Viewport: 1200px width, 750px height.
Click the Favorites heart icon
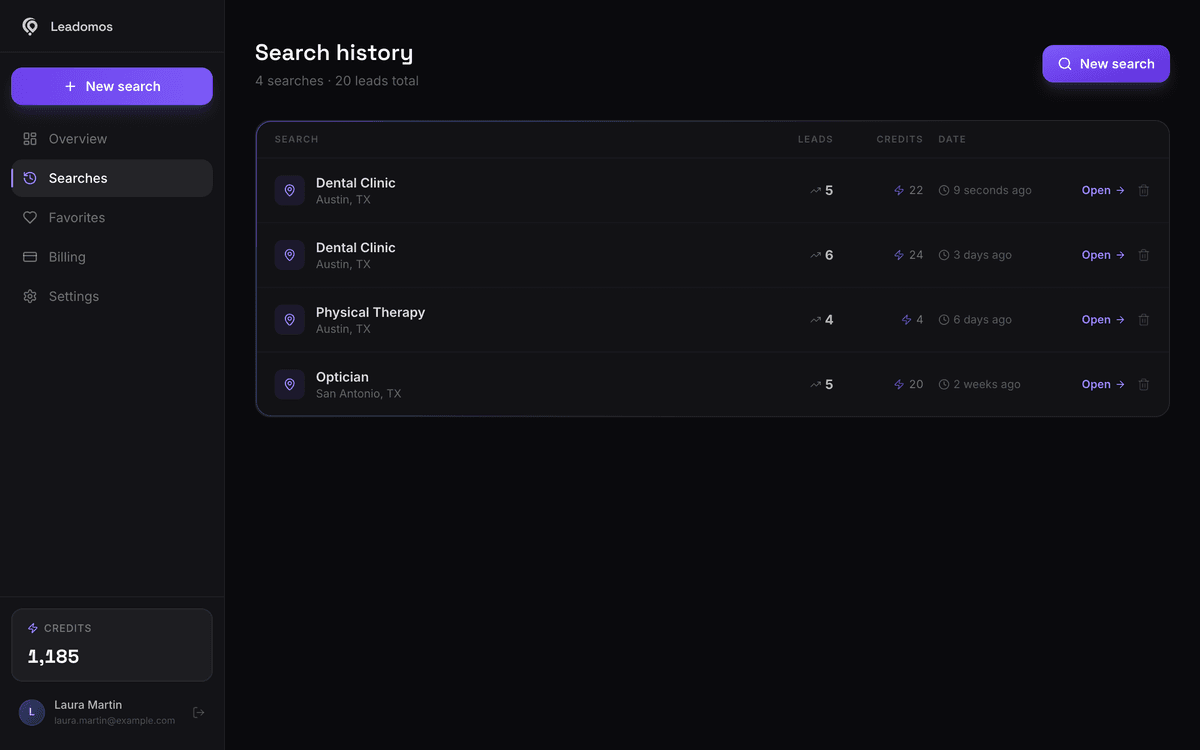pos(30,218)
